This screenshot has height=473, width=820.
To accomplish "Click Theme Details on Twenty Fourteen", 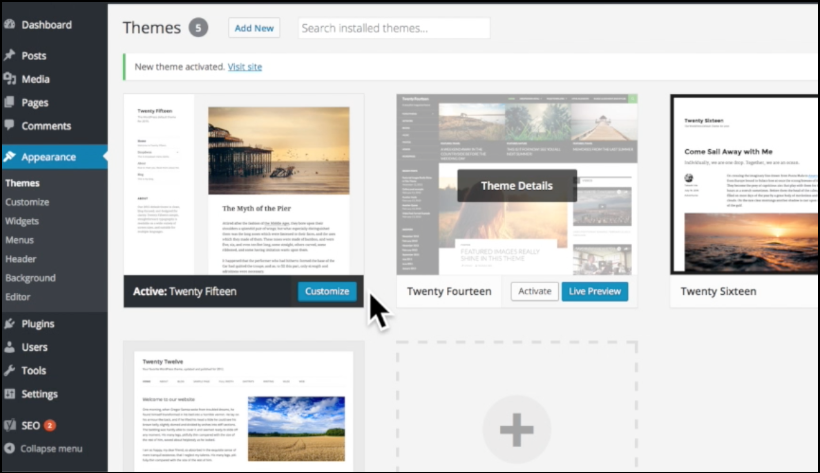I will click(517, 186).
